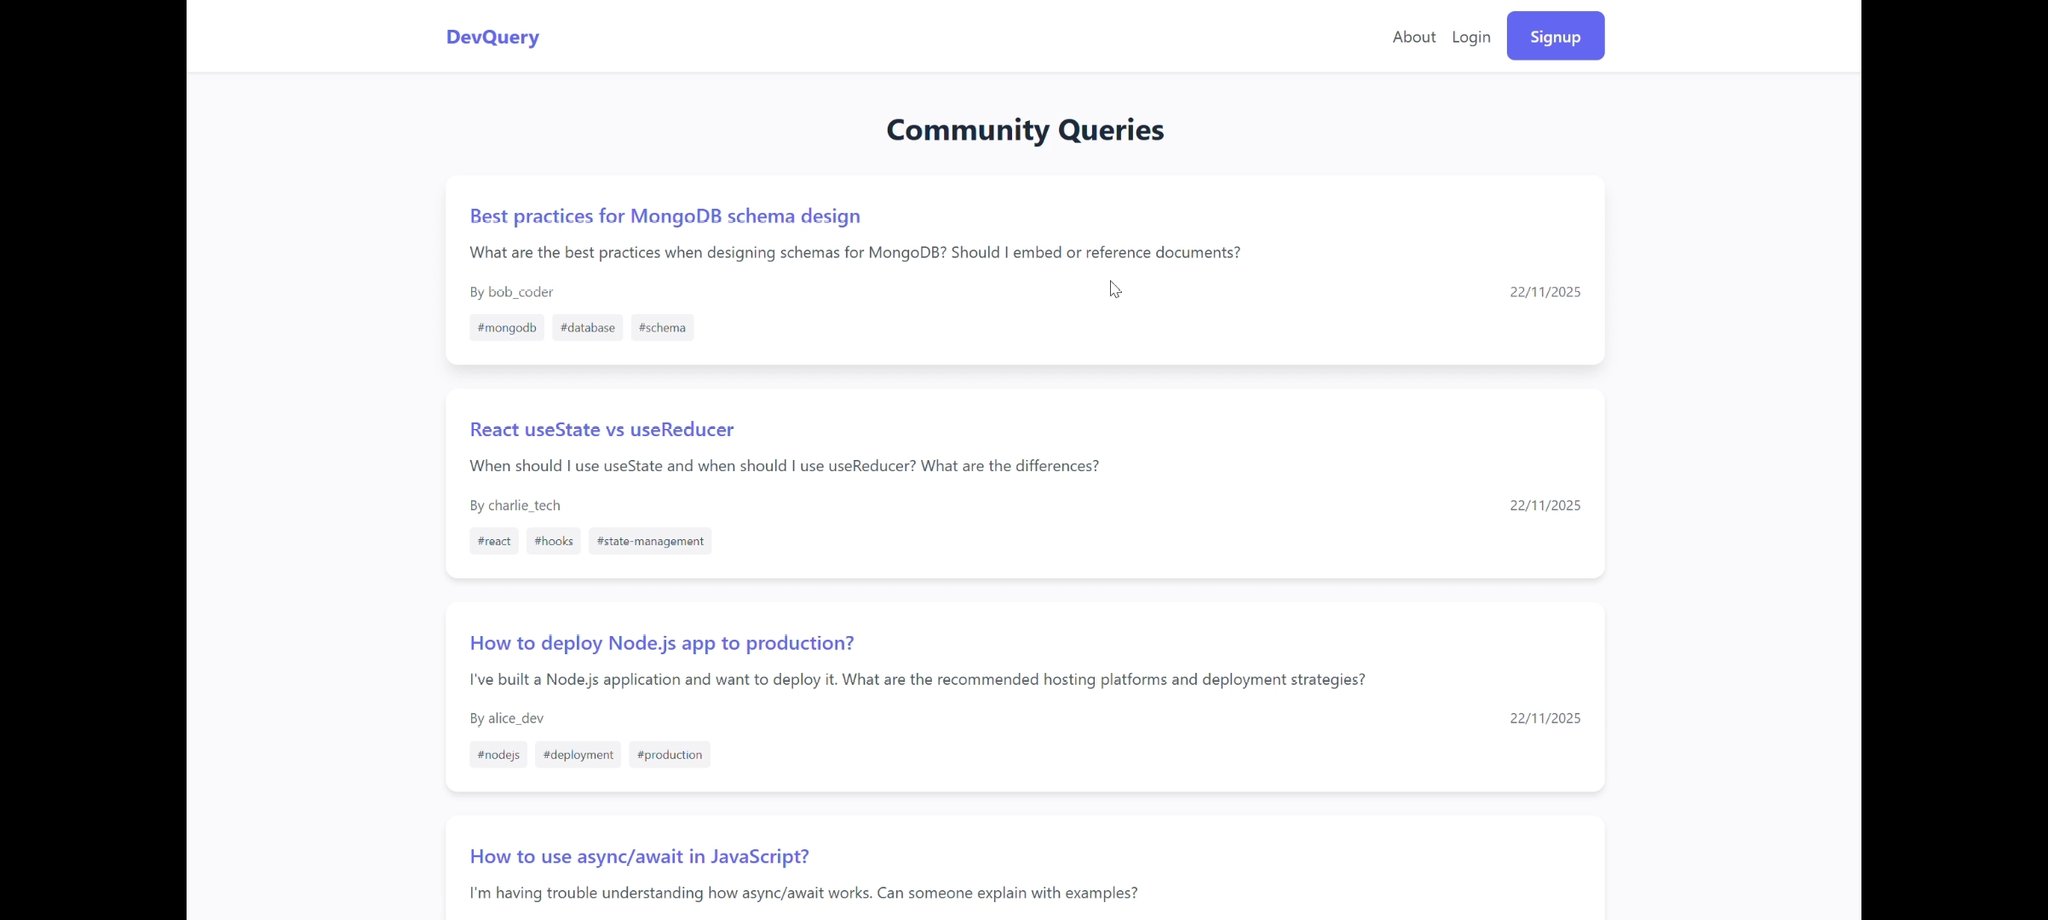Open 'How to deploy Node.js app' query
Viewport: 2048px width, 920px height.
click(661, 643)
